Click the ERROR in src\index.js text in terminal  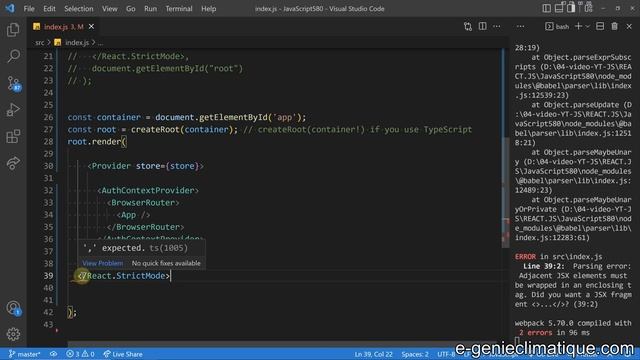[558, 257]
